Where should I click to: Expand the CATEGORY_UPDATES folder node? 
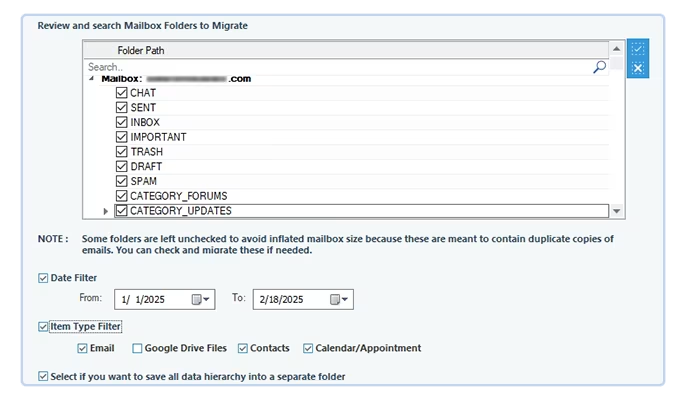point(107,211)
